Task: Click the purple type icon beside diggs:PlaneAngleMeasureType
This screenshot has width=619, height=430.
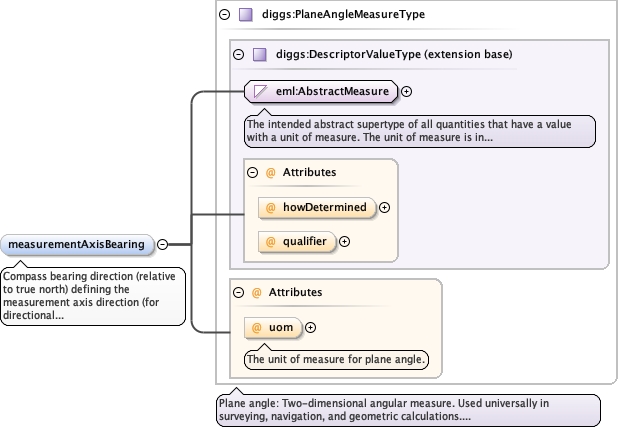Action: click(x=245, y=15)
